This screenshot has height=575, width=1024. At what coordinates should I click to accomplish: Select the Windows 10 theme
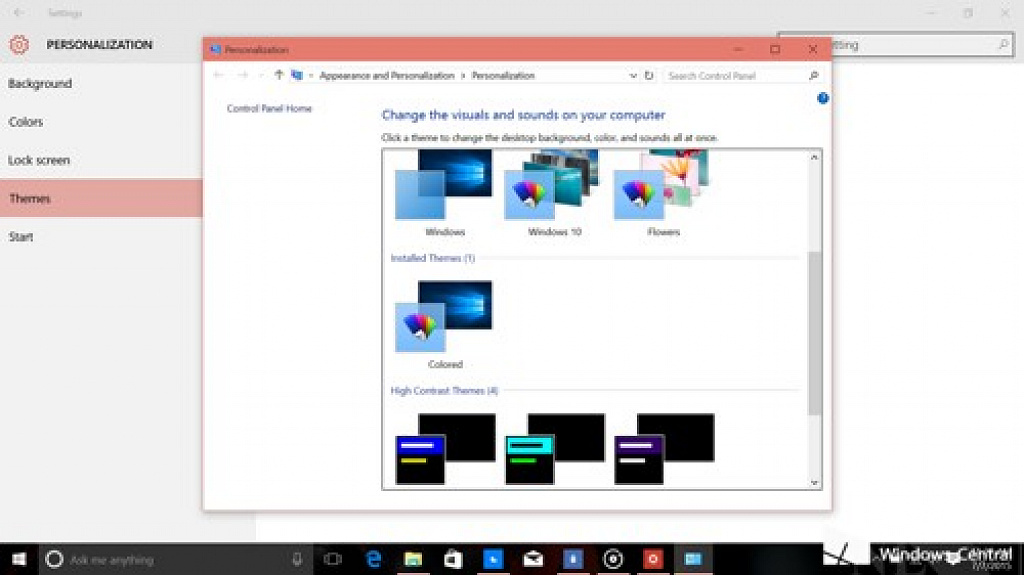(x=554, y=193)
